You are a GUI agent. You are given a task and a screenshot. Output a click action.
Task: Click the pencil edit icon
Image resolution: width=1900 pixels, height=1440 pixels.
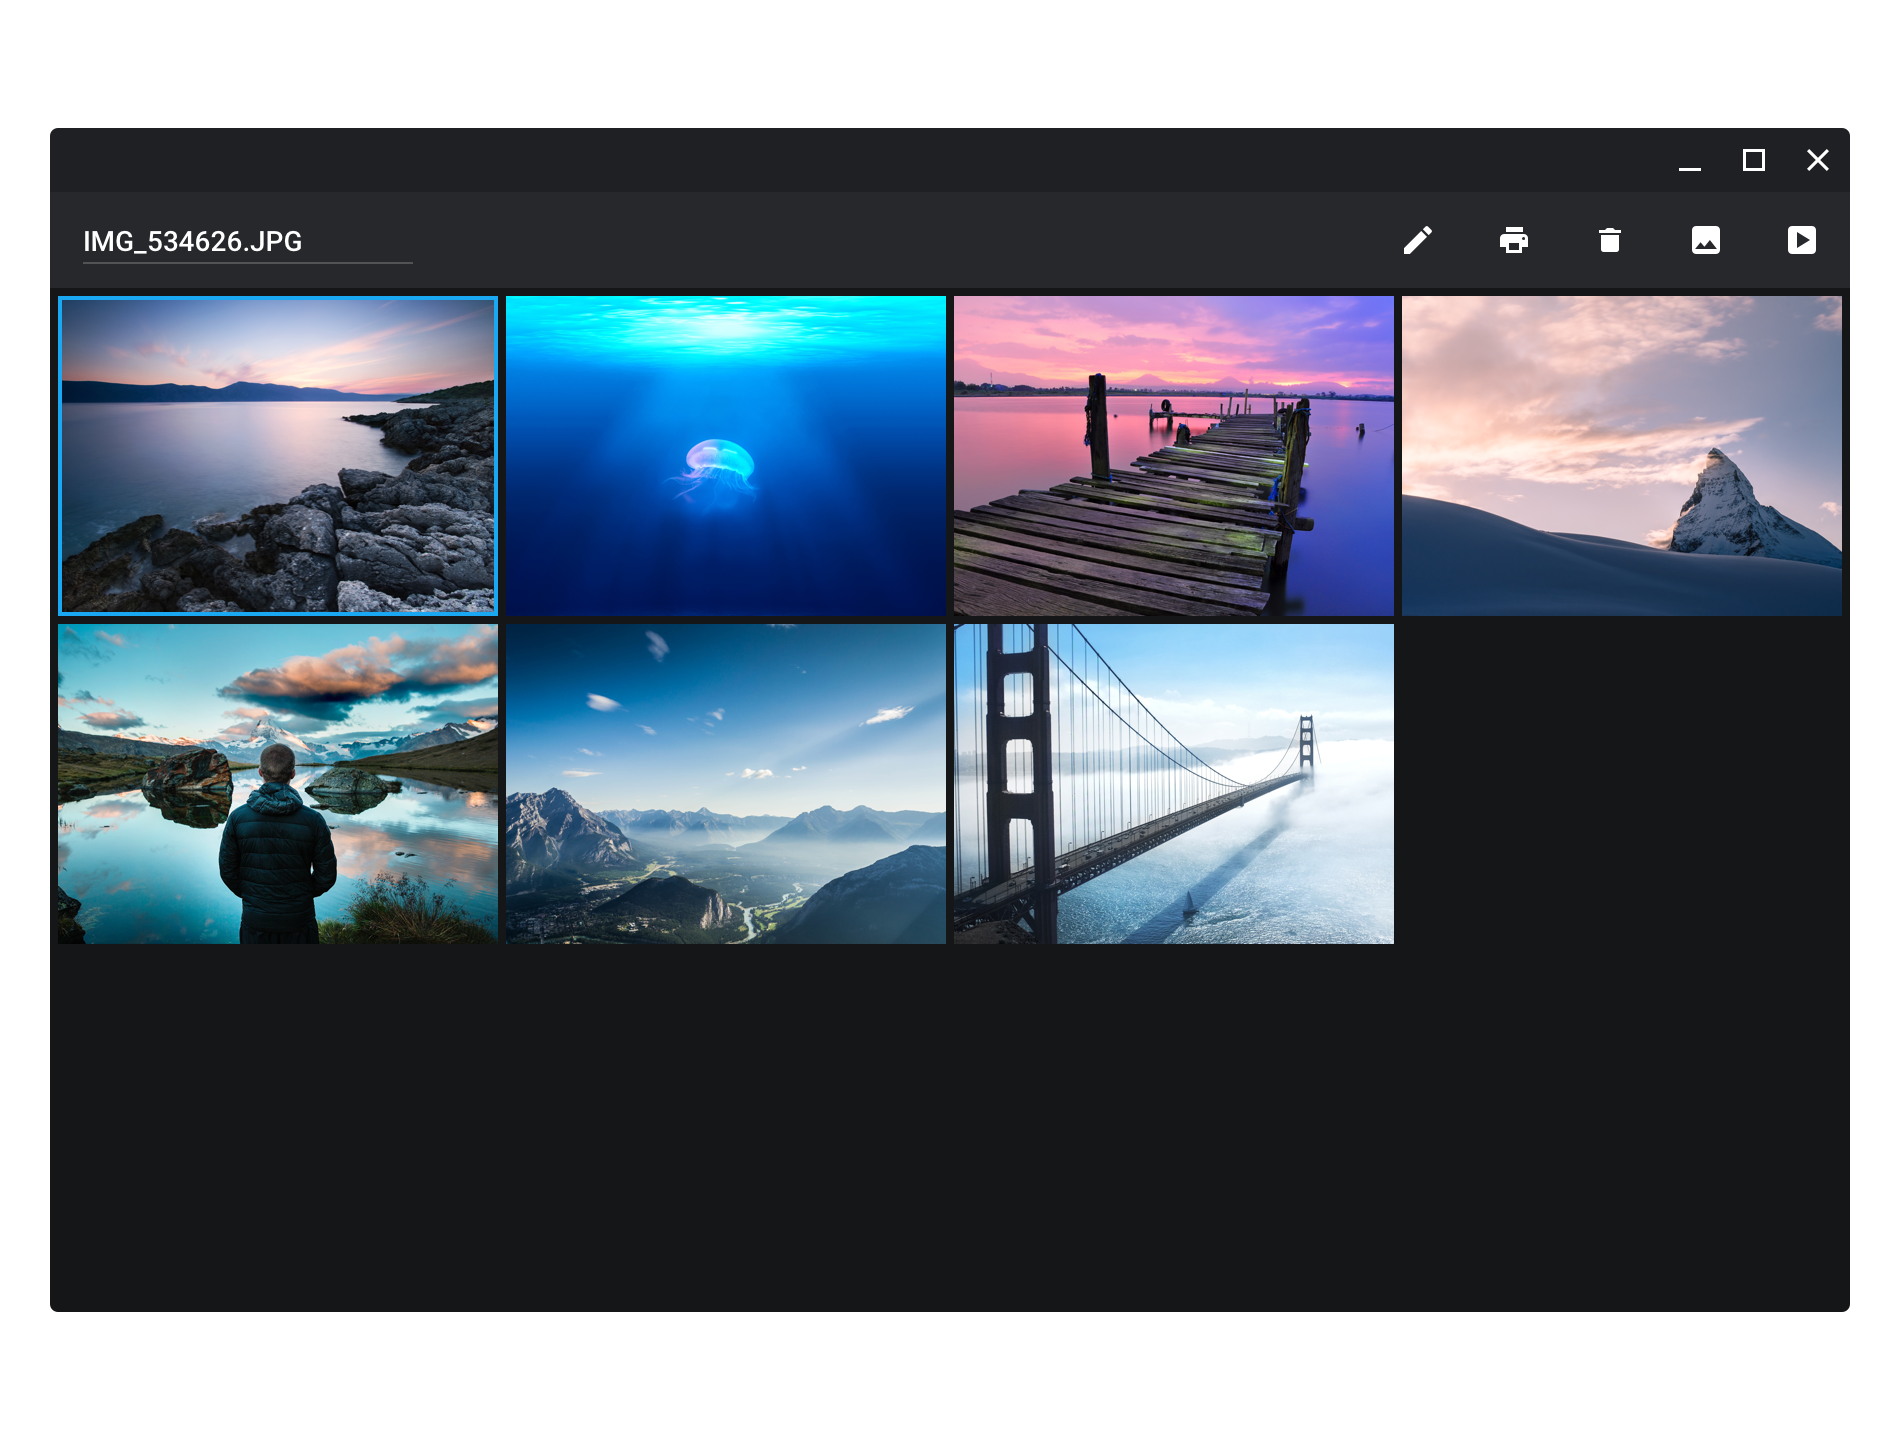(1417, 240)
